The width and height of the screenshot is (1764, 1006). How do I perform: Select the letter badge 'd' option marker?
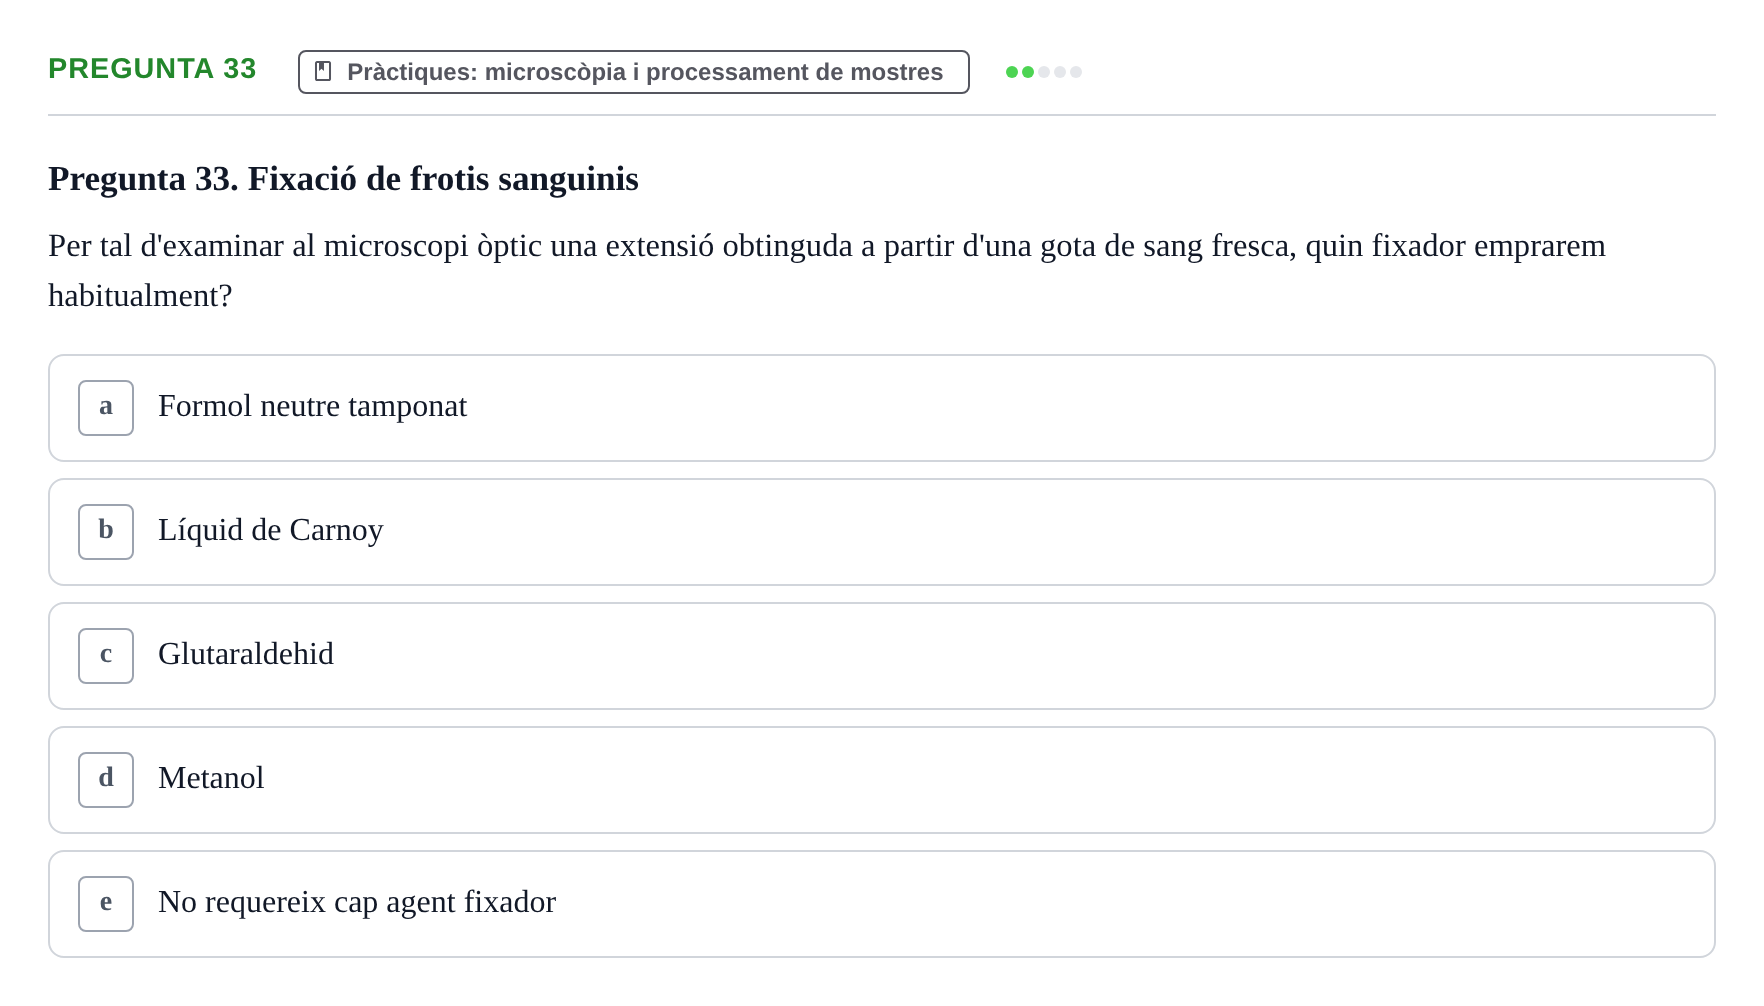[x=106, y=780]
